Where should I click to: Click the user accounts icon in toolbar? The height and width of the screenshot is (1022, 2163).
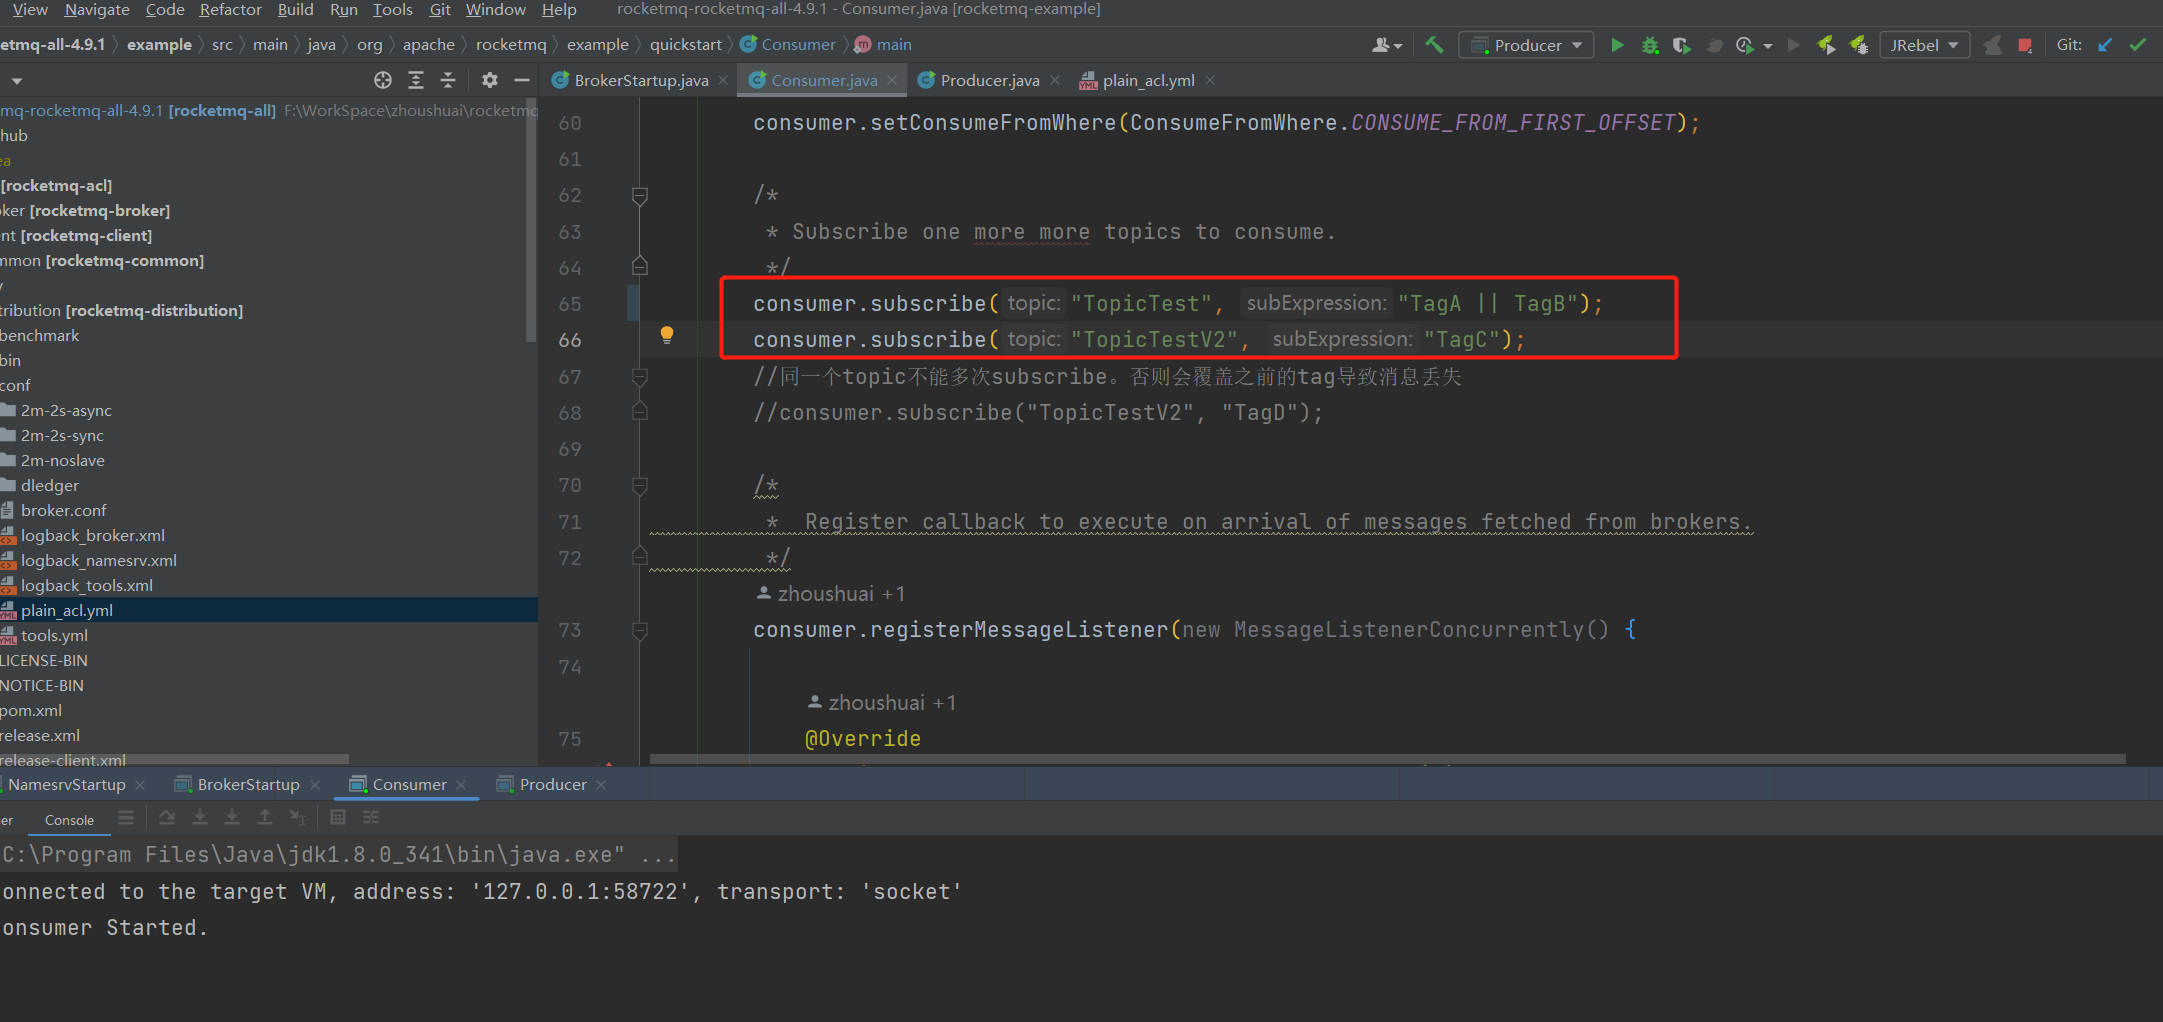1386,45
